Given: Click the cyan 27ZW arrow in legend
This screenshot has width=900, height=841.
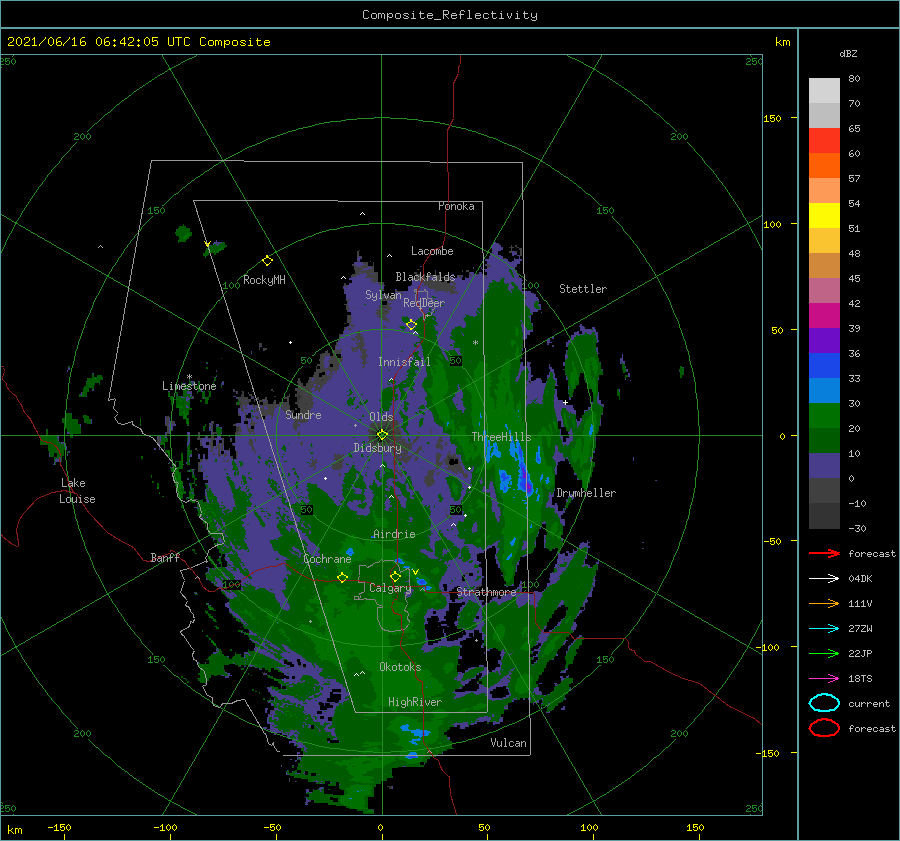Looking at the screenshot, I should pos(824,629).
